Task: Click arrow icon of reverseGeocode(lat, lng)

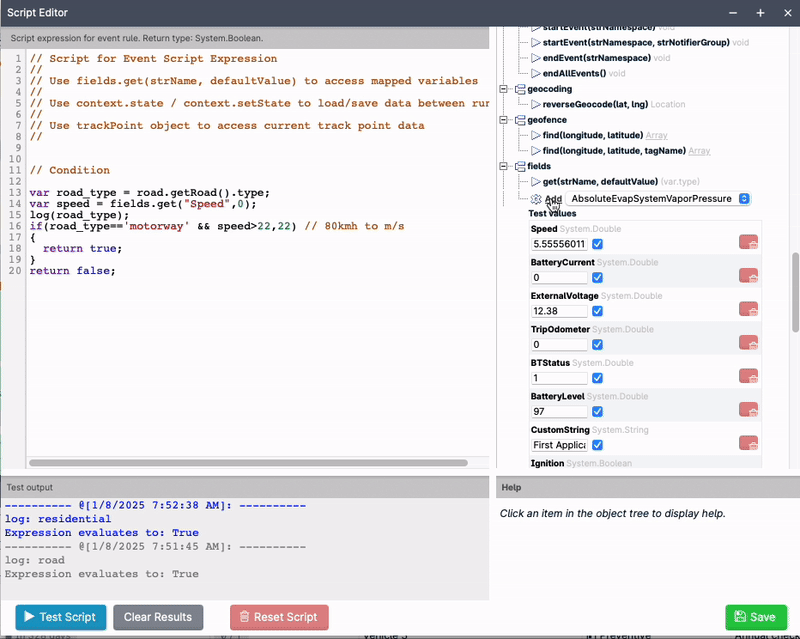Action: (536, 105)
